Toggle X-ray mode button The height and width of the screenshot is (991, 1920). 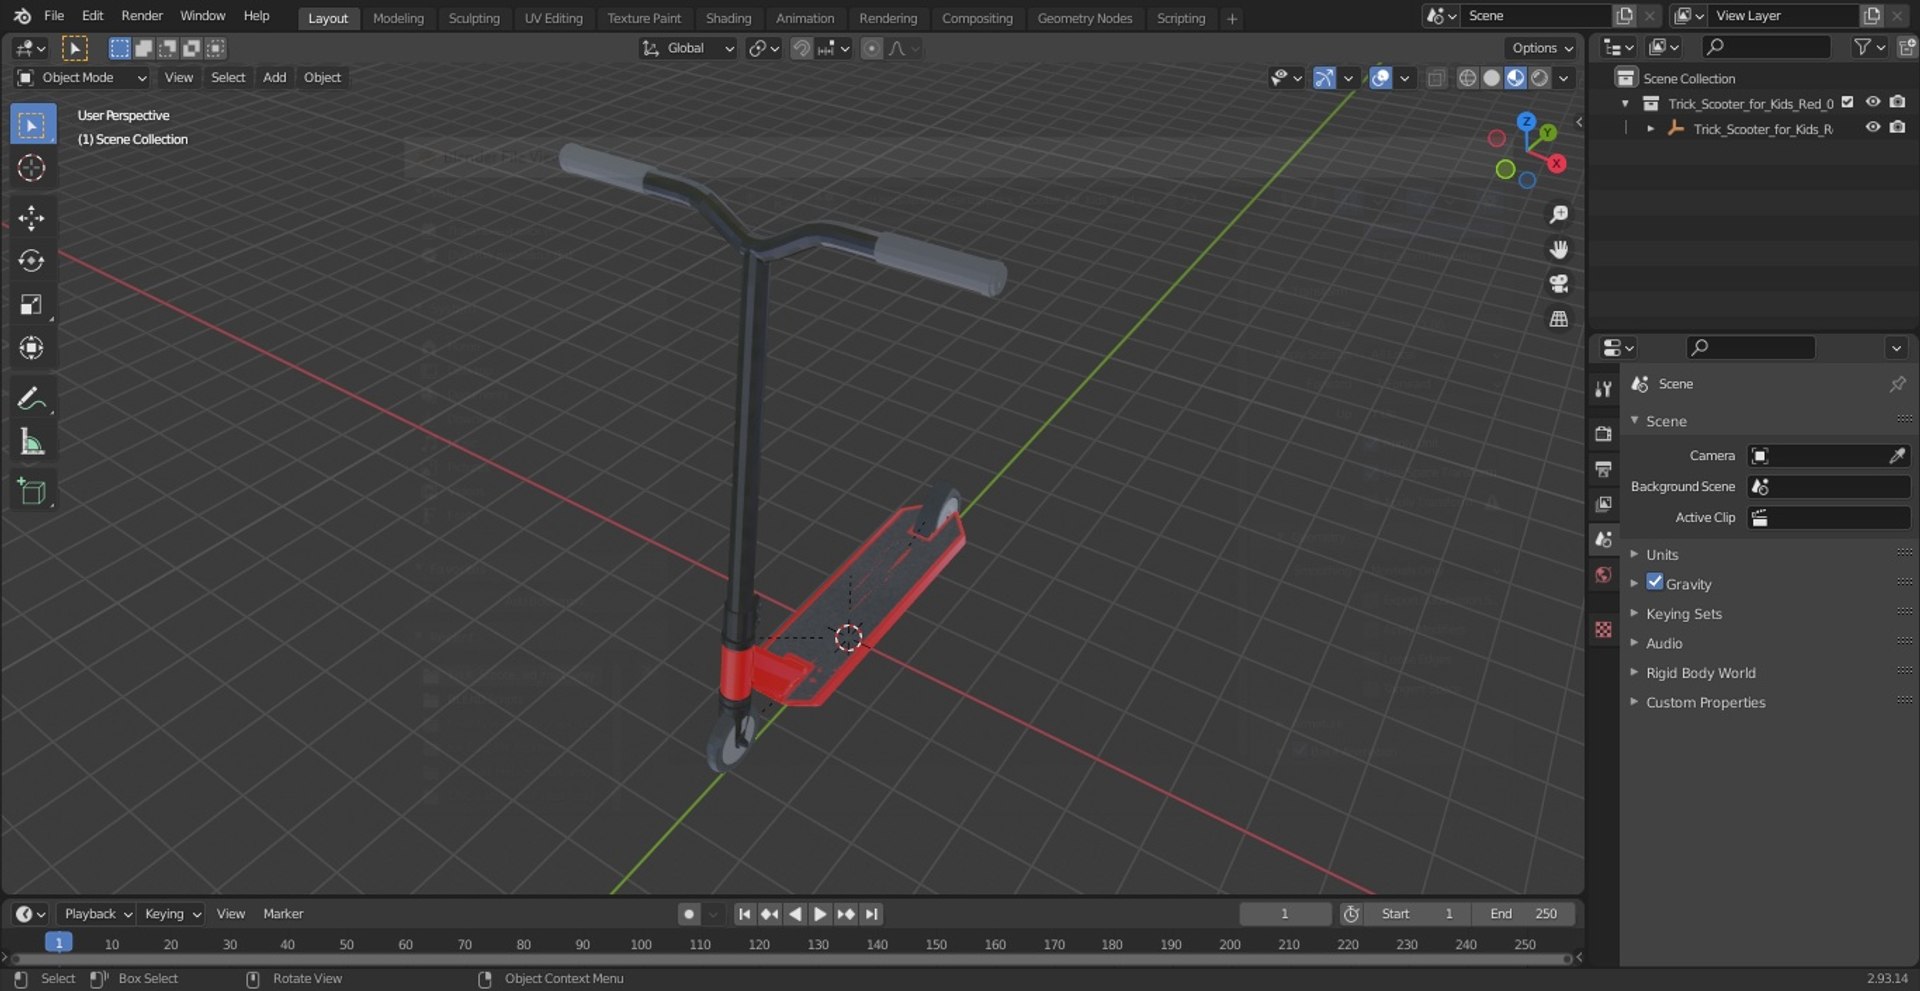1436,78
